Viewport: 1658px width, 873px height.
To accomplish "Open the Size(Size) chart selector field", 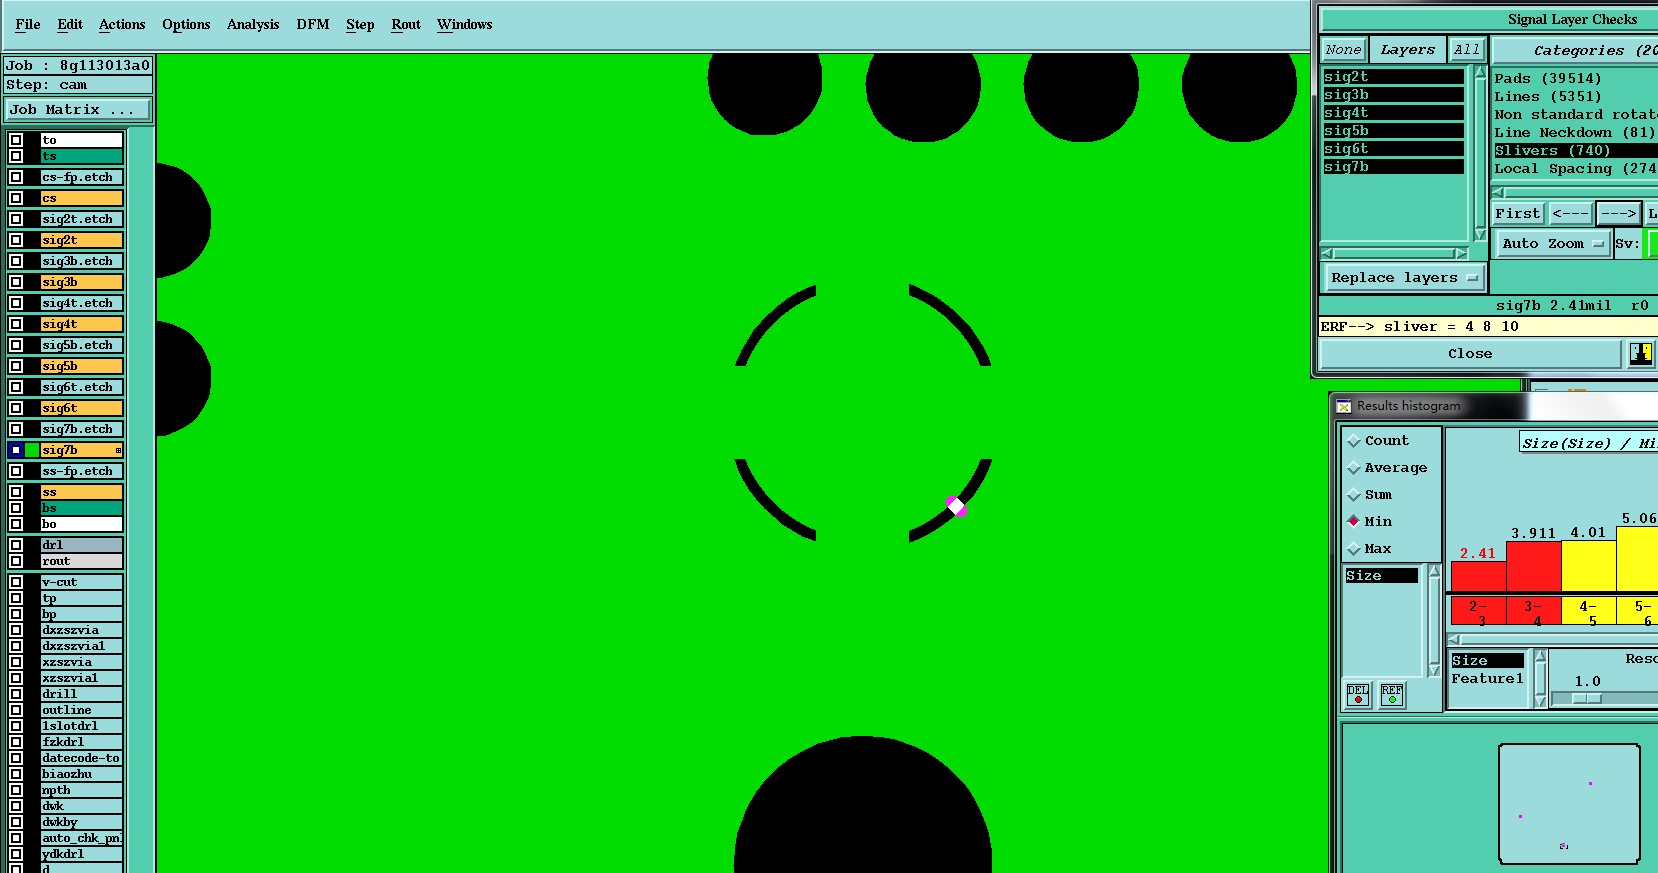I will point(1588,443).
